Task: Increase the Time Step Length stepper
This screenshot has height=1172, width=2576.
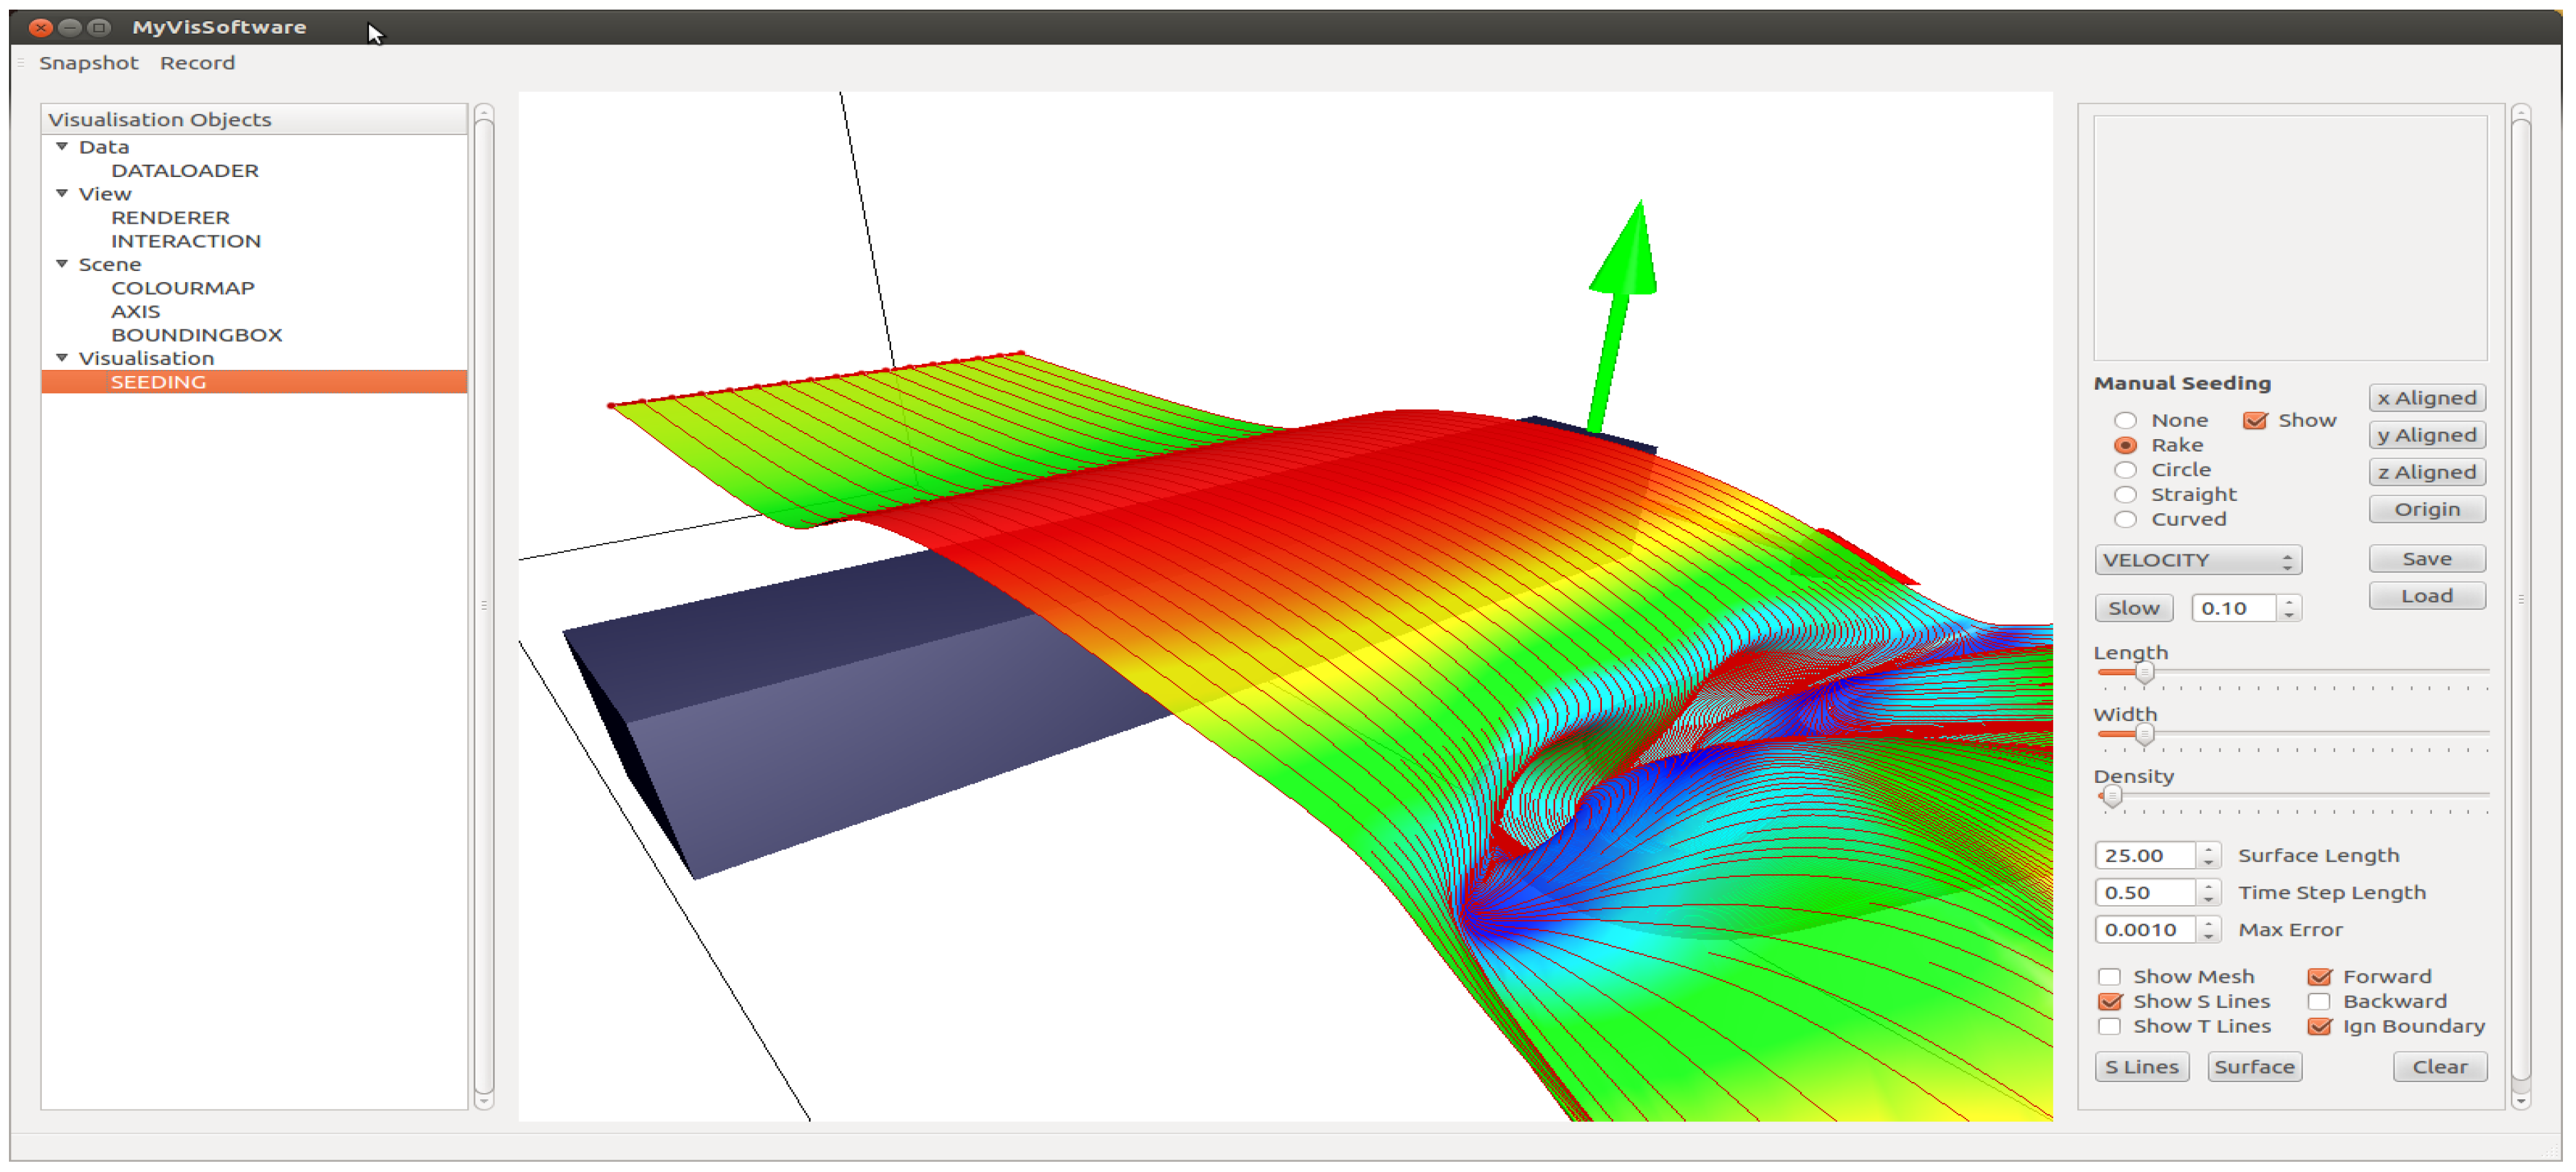Action: click(x=2209, y=886)
